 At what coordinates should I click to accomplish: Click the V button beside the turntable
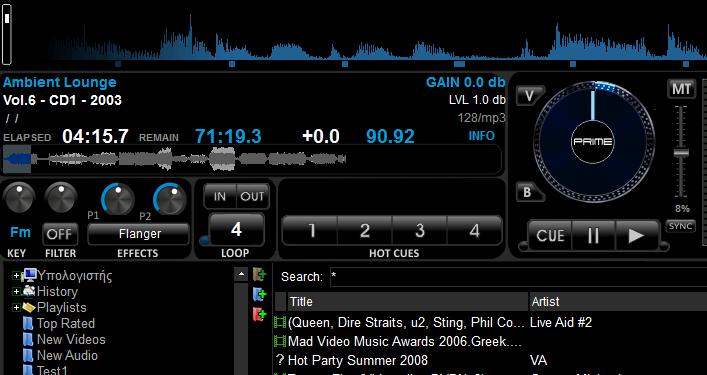pos(529,96)
